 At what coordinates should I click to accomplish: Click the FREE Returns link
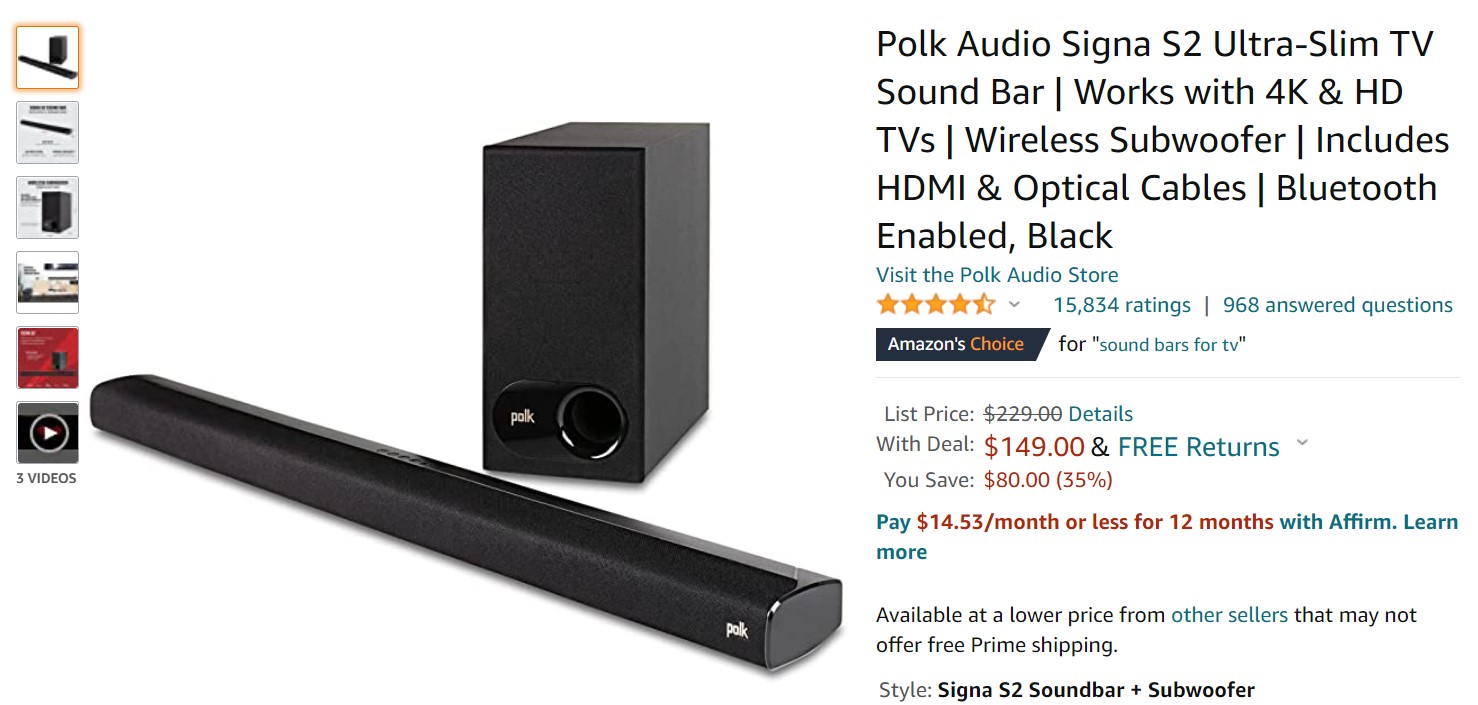tap(1199, 447)
